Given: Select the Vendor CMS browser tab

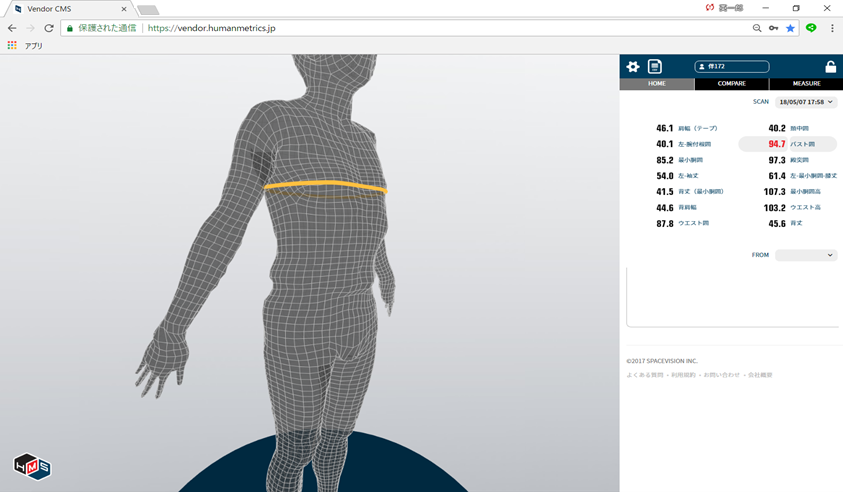Looking at the screenshot, I should click(x=69, y=9).
